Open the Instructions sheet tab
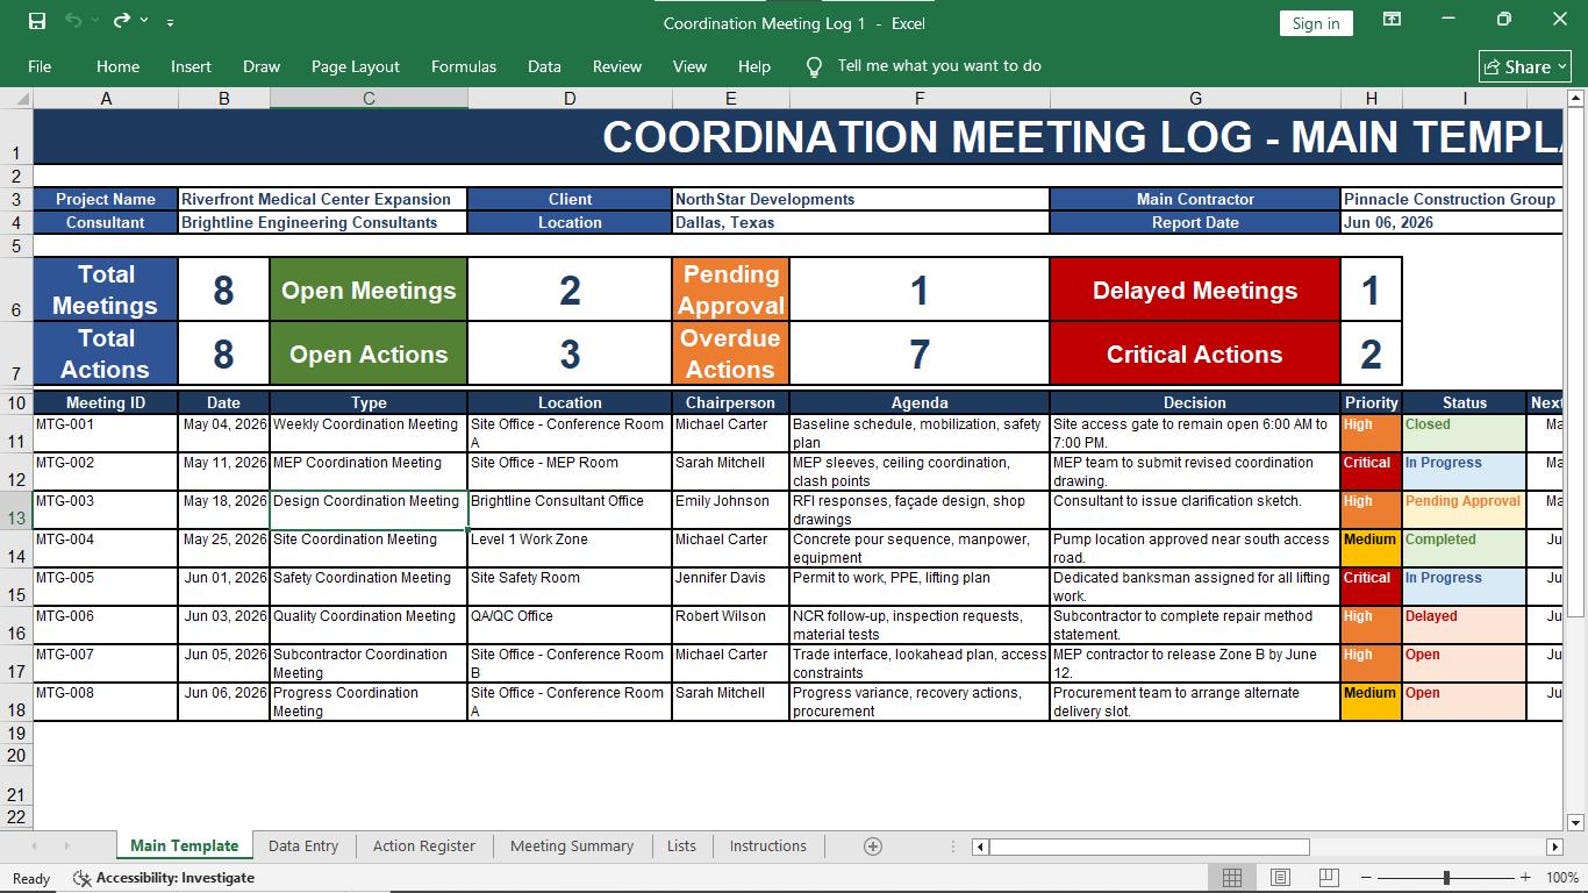Viewport: 1588px width, 893px height. click(768, 846)
